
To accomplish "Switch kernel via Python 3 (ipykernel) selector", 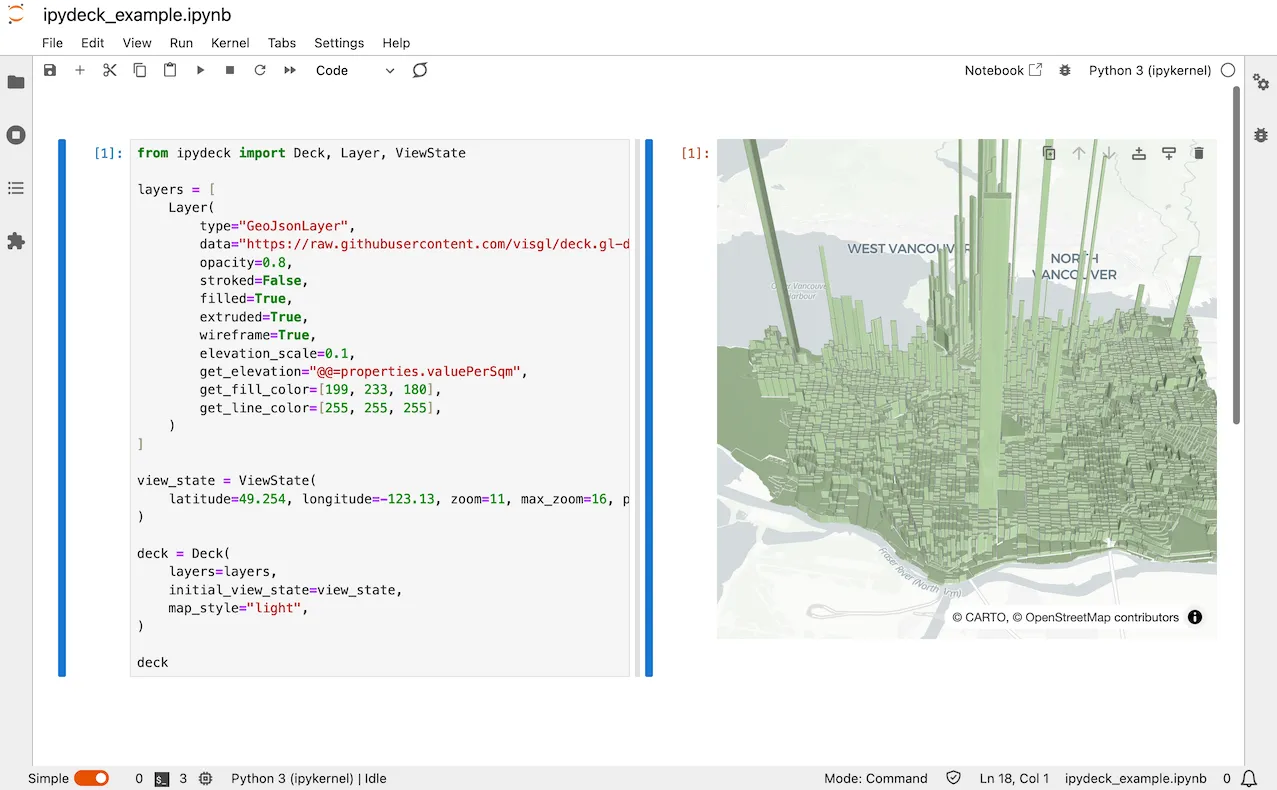I will [x=1149, y=70].
